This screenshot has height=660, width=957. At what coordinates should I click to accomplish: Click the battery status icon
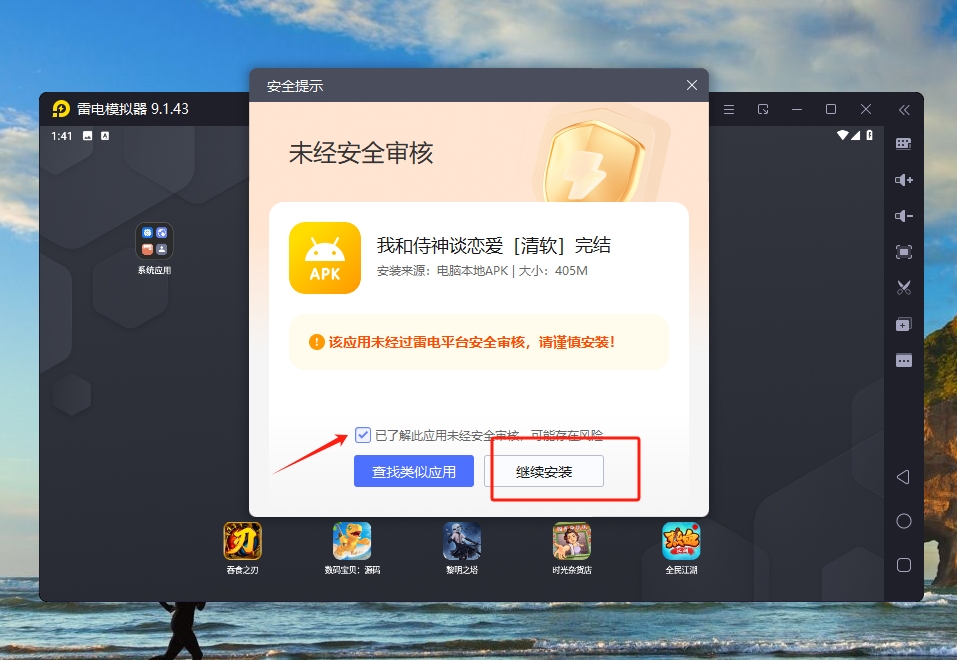coord(869,135)
